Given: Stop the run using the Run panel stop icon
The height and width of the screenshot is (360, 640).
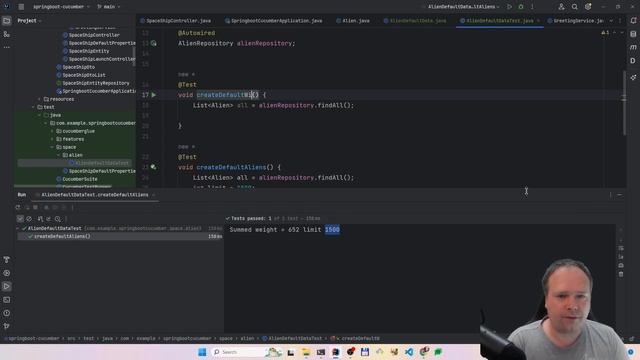Looking at the screenshot, I should pos(36,207).
